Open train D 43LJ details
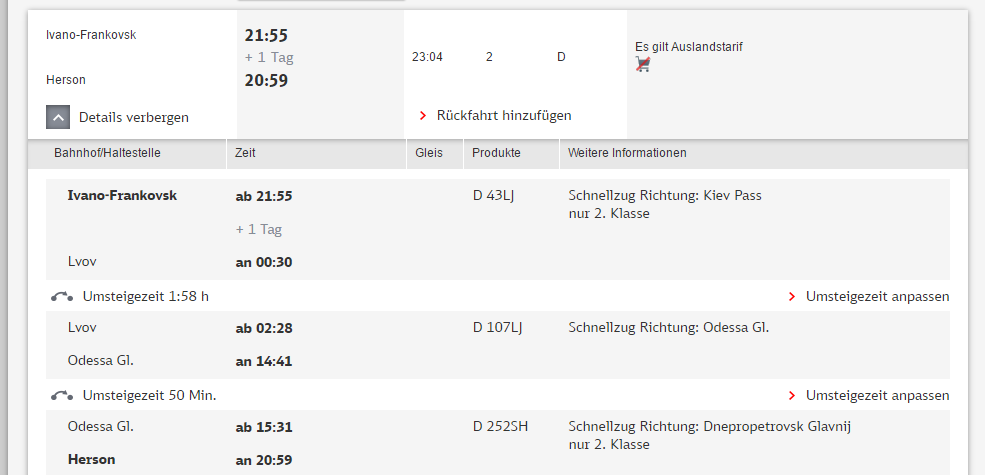Screen dimensions: 985x475 click(493, 195)
